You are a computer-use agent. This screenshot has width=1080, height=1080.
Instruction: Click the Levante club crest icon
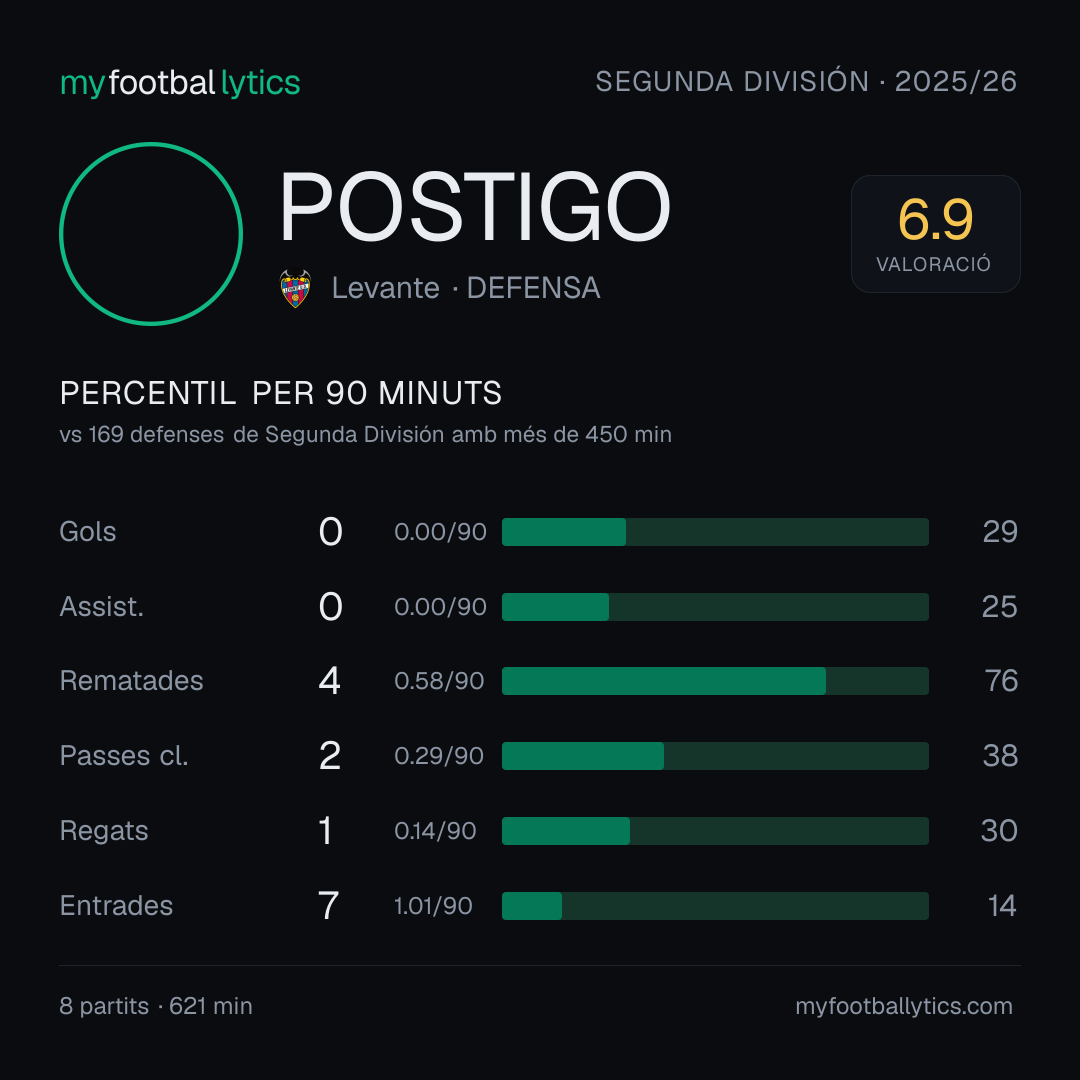pos(295,288)
